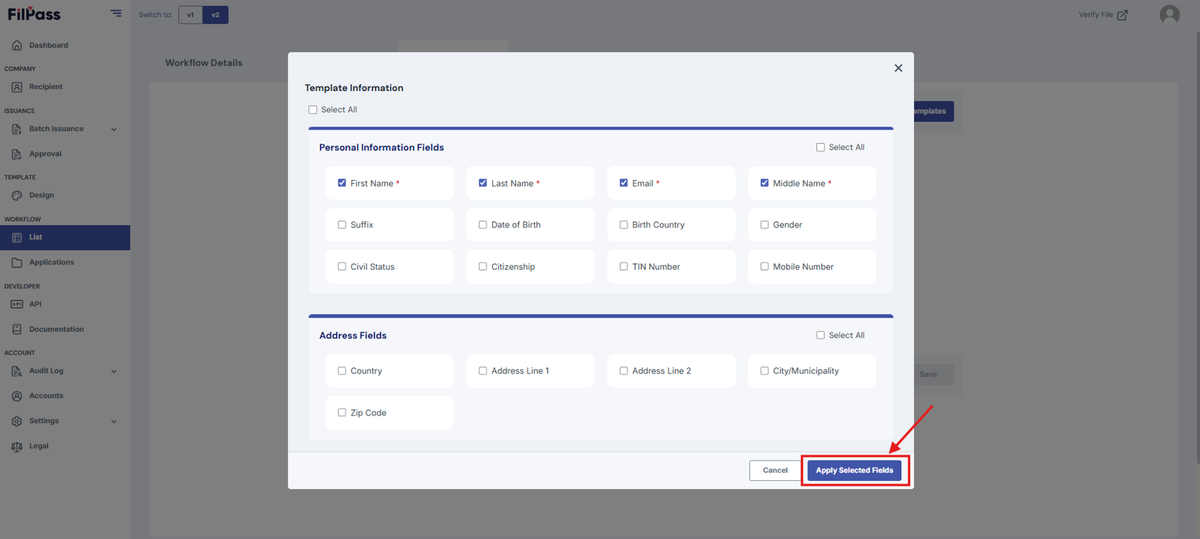This screenshot has width=1200, height=539.
Task: Check the TIN Number checkbox
Action: pyautogui.click(x=624, y=267)
